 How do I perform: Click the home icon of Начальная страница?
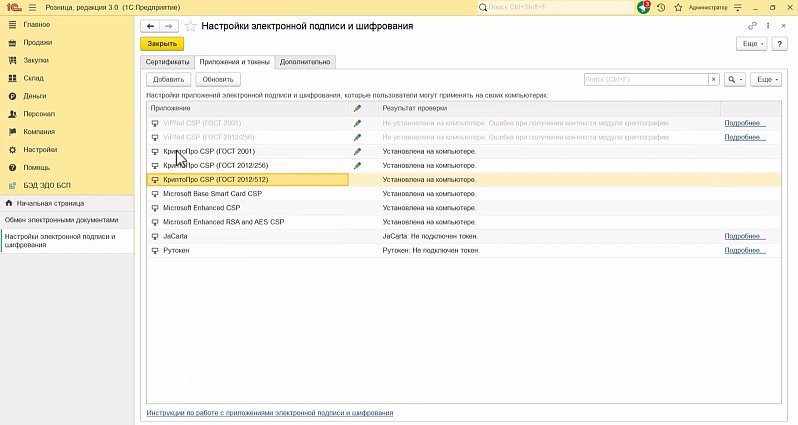pyautogui.click(x=9, y=203)
